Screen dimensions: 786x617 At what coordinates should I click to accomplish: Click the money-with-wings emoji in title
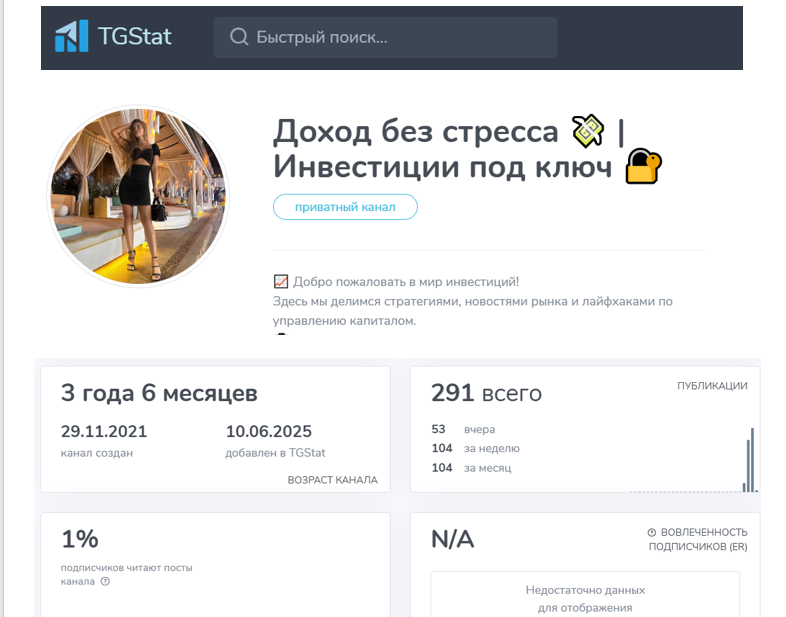pos(588,131)
